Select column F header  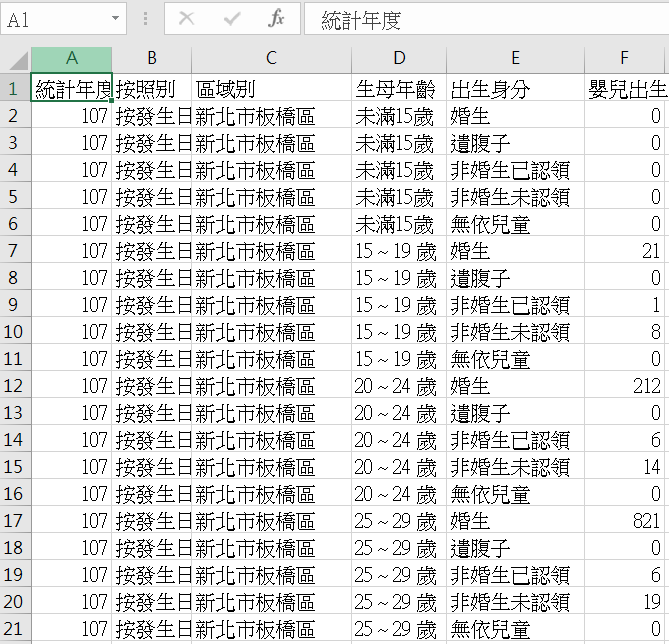(x=626, y=59)
